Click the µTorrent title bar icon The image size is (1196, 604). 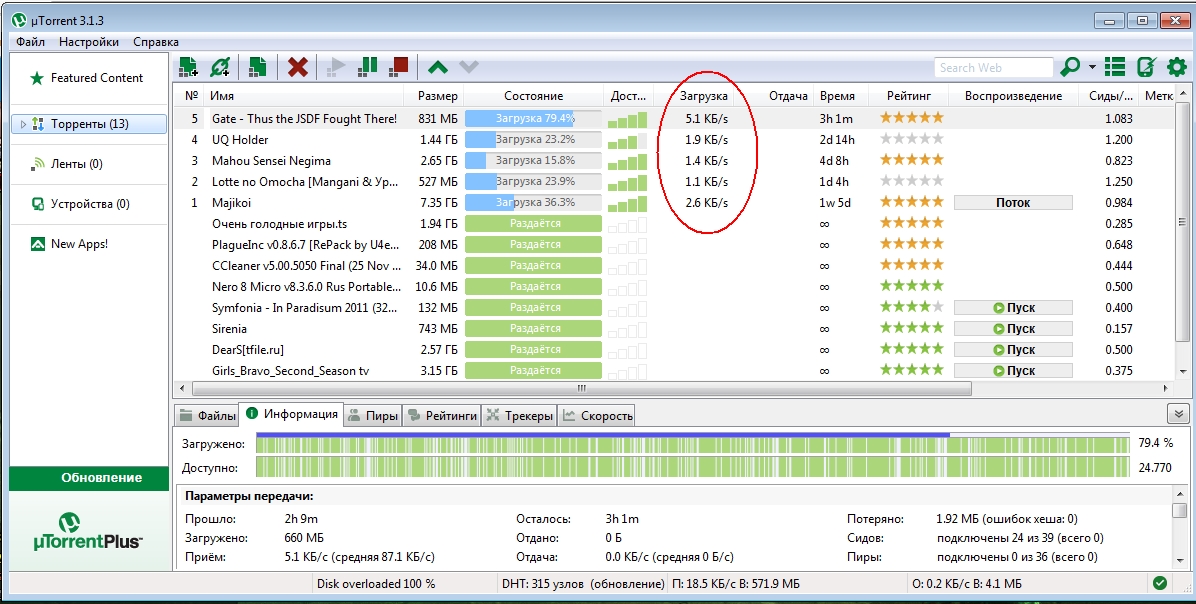pyautogui.click(x=19, y=21)
